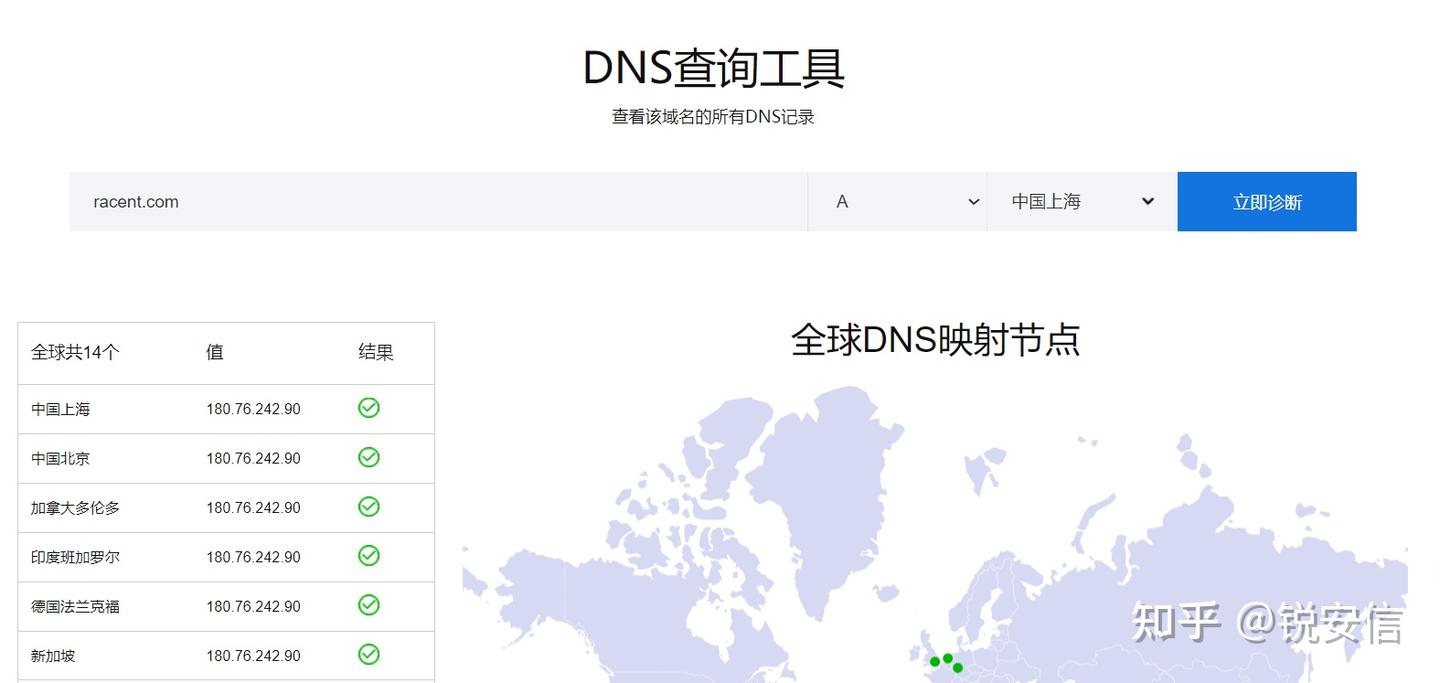The width and height of the screenshot is (1440, 683).
Task: Click the DNS查询工具 page title
Action: [x=712, y=67]
